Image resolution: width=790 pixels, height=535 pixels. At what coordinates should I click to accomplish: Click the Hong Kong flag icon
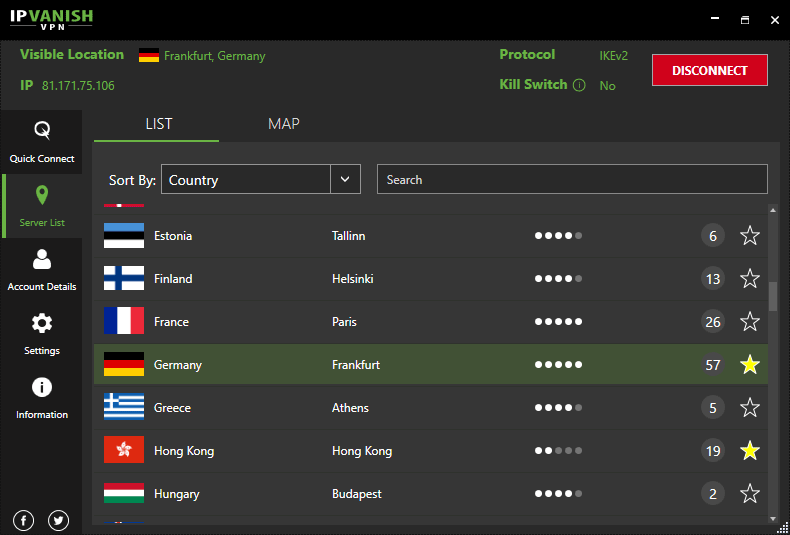point(124,450)
